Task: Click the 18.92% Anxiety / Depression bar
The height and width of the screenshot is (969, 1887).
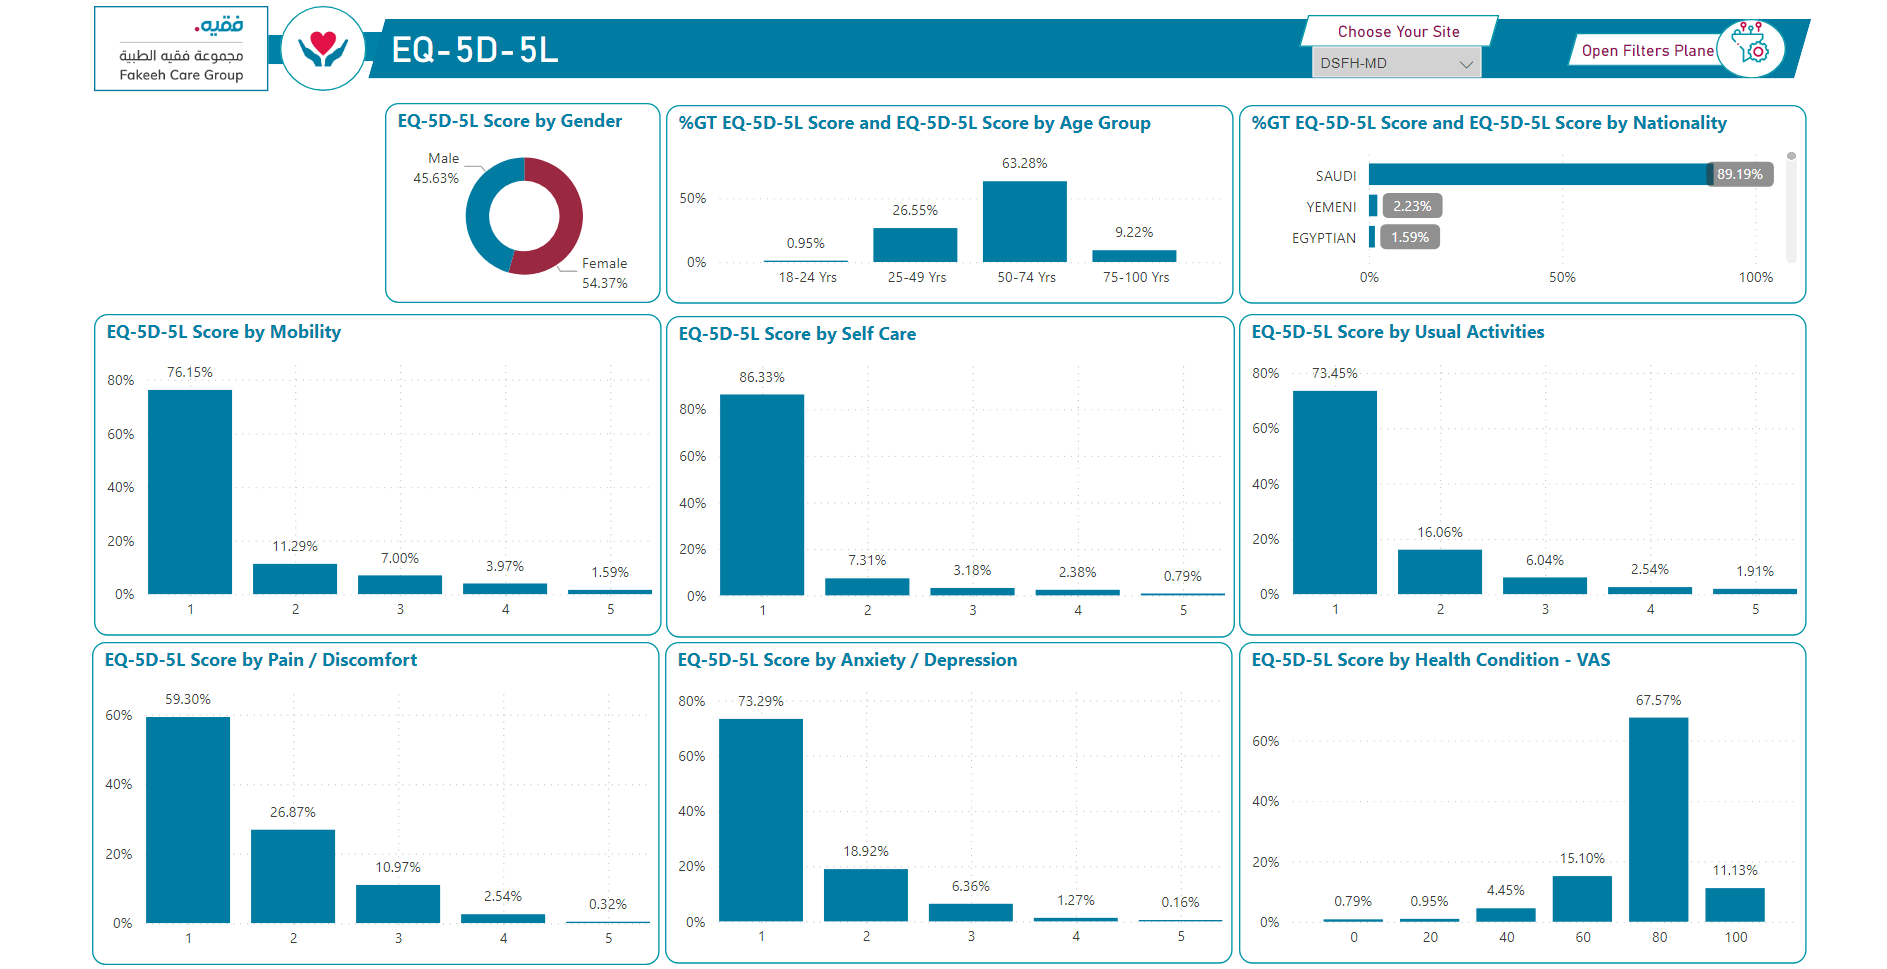Action: pos(866,895)
